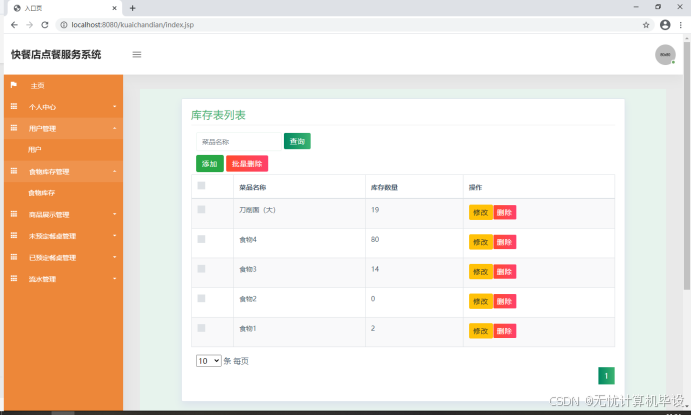Toggle the select-all checkbox in table header
This screenshot has width=692, height=415.
[201, 185]
